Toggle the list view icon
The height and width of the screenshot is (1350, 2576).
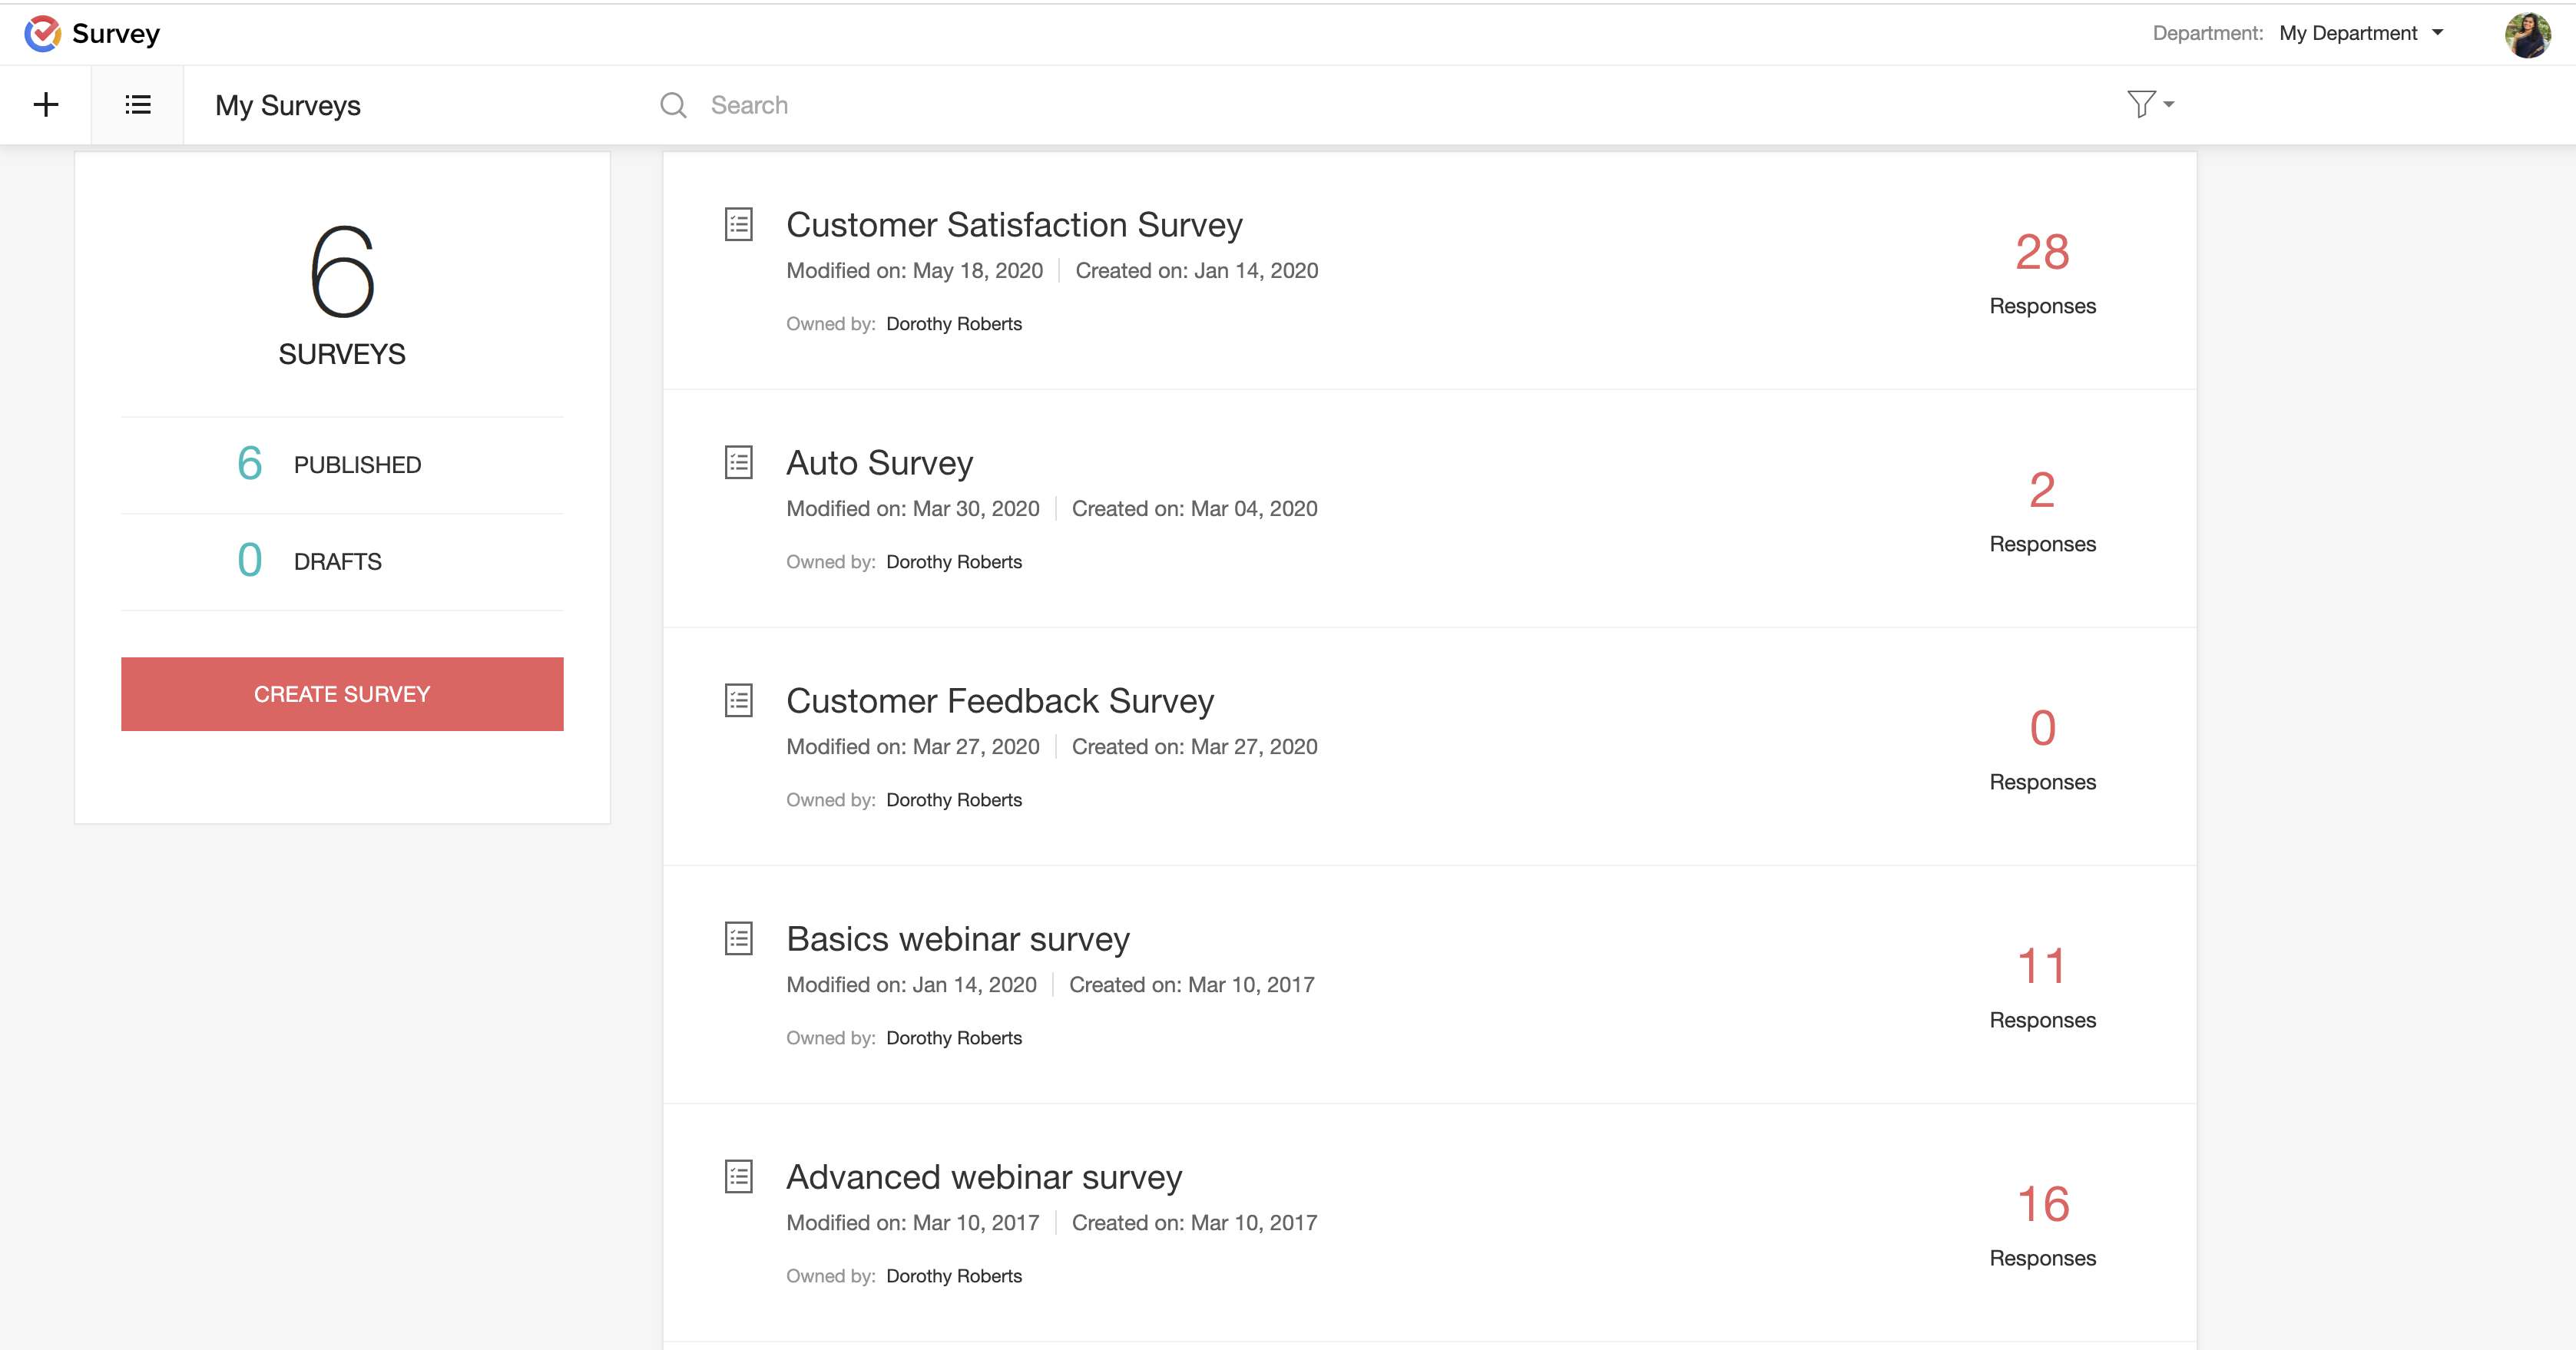pos(138,105)
